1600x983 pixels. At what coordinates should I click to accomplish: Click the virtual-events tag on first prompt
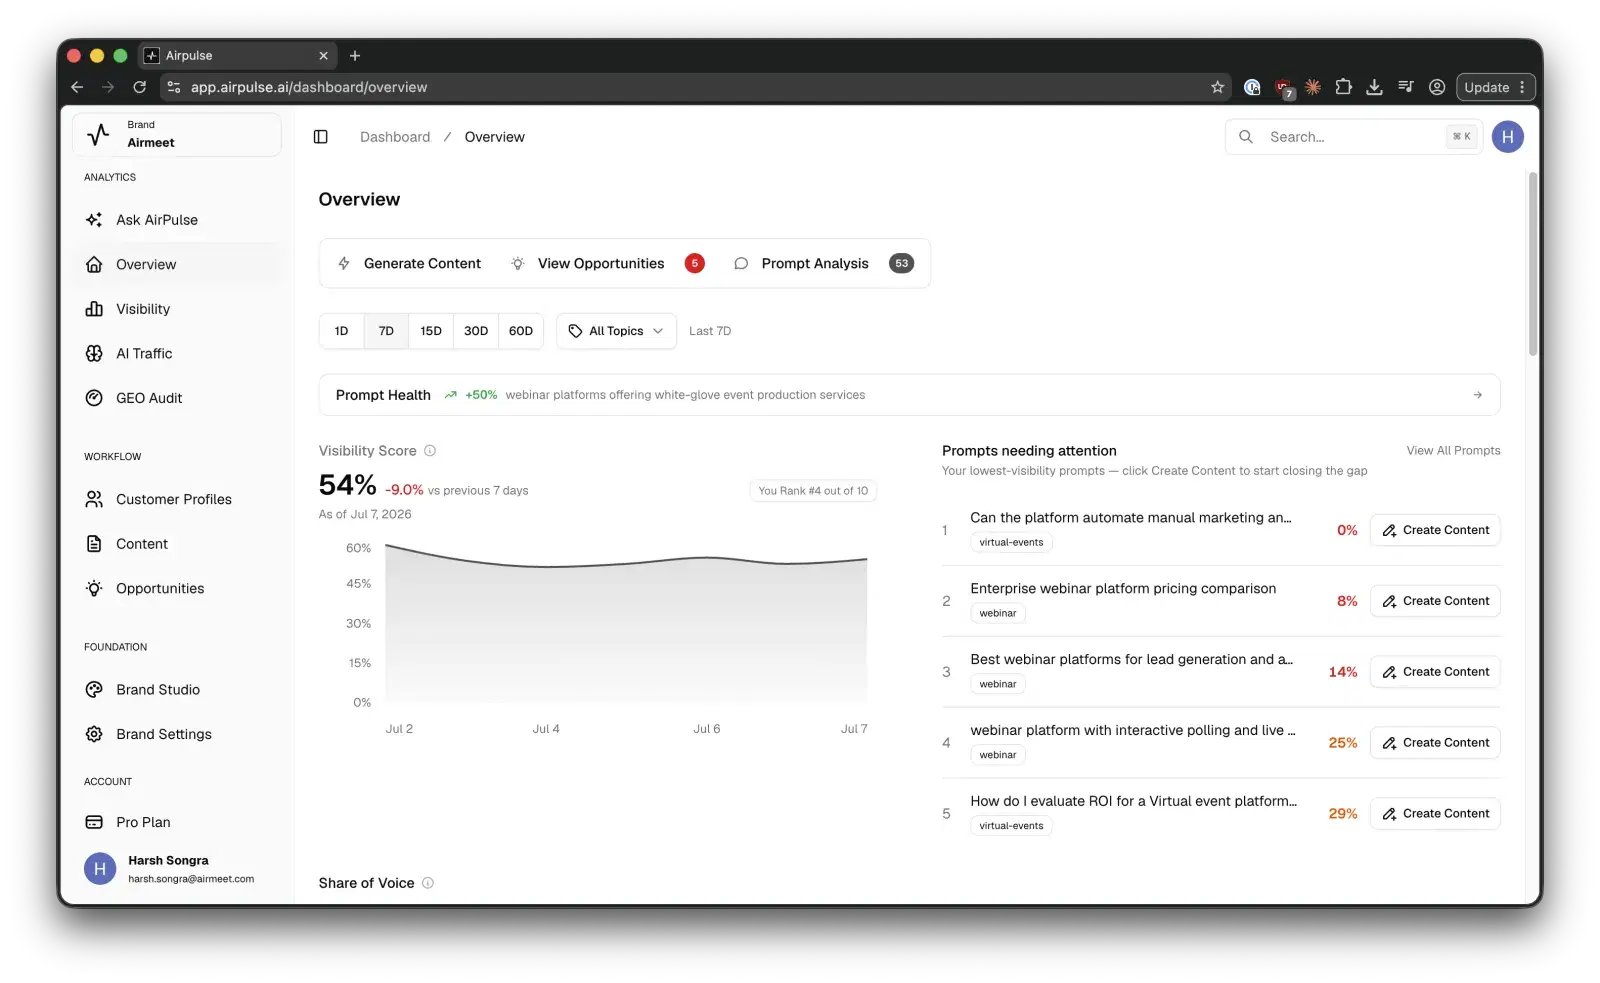(x=1011, y=543)
